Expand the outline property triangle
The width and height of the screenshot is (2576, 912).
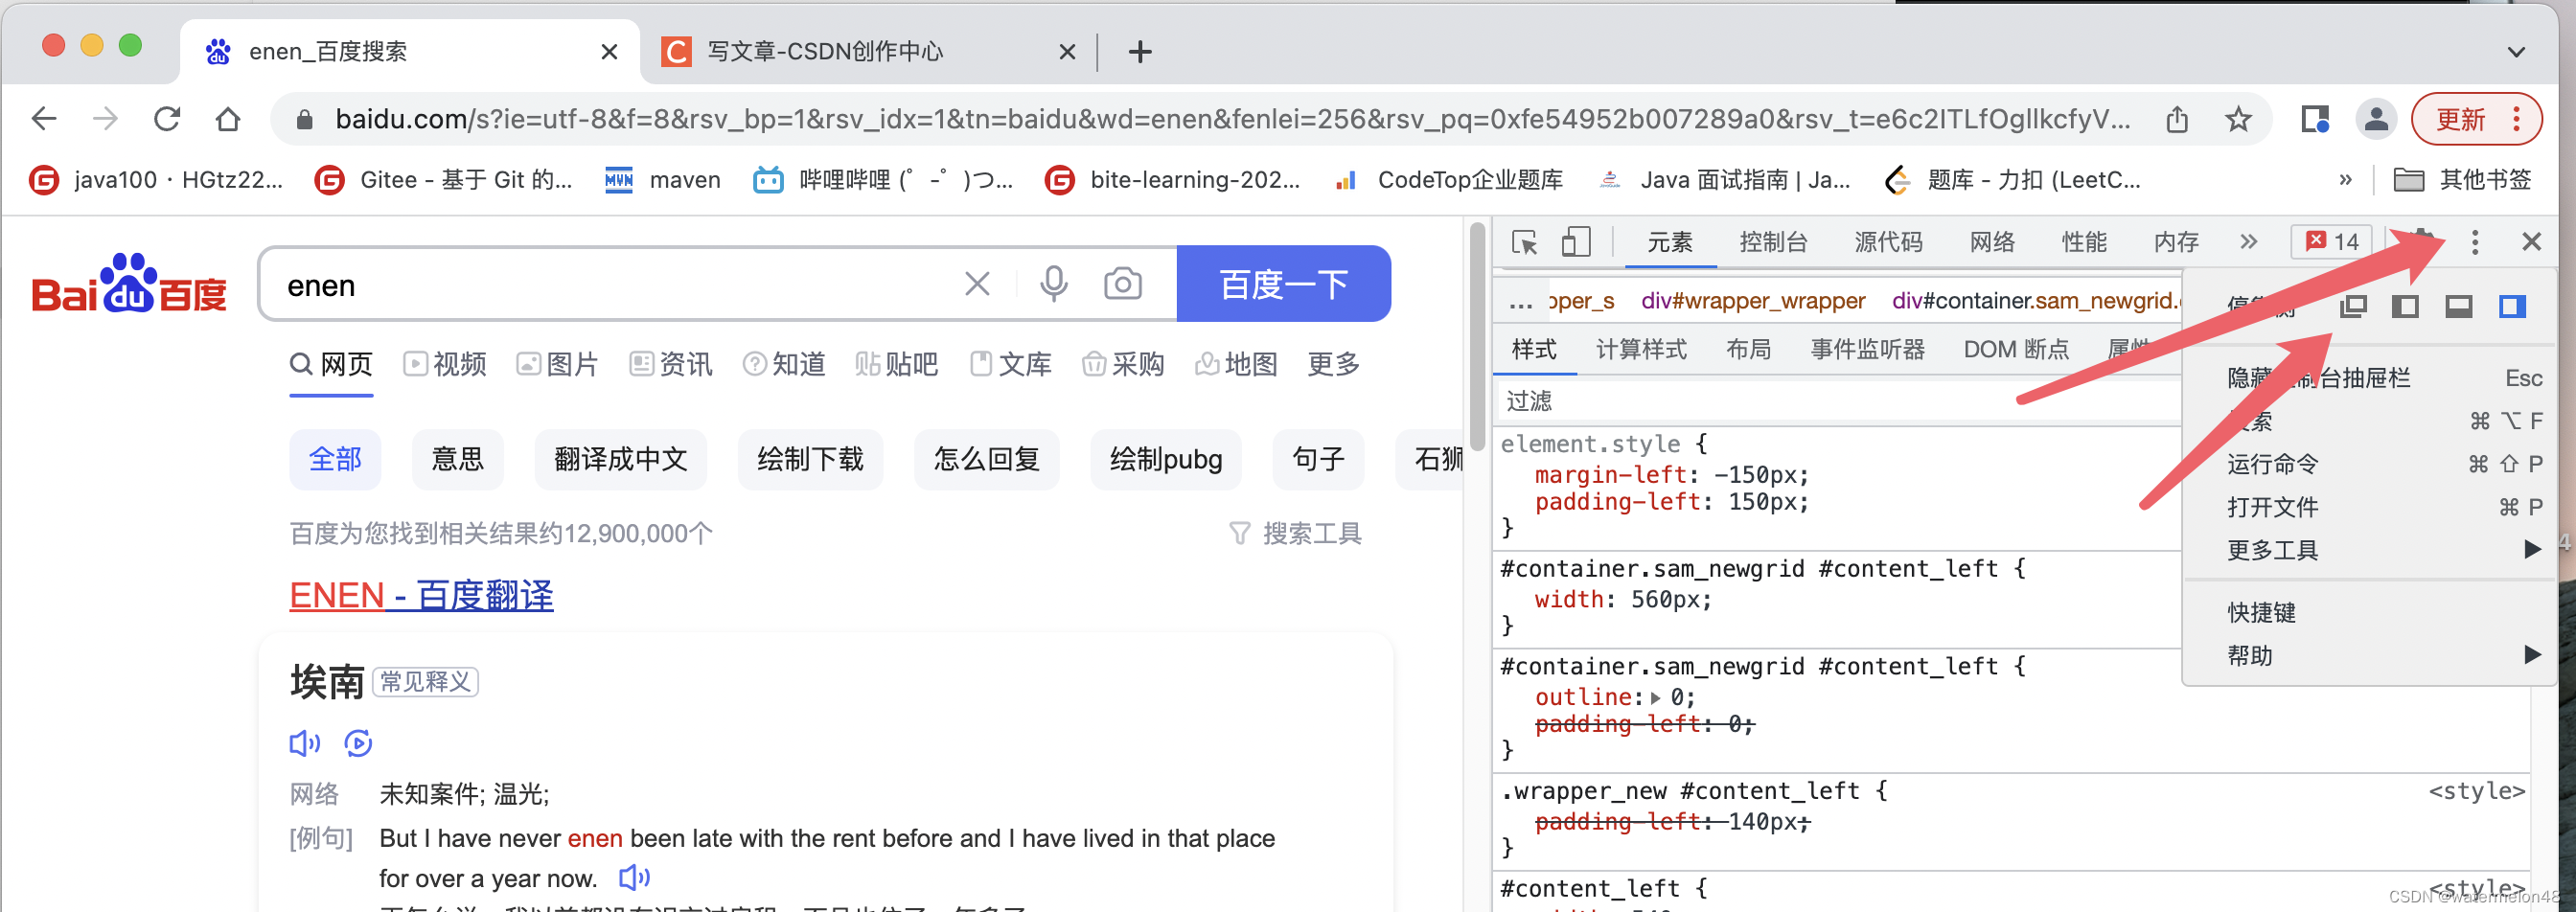point(1655,698)
